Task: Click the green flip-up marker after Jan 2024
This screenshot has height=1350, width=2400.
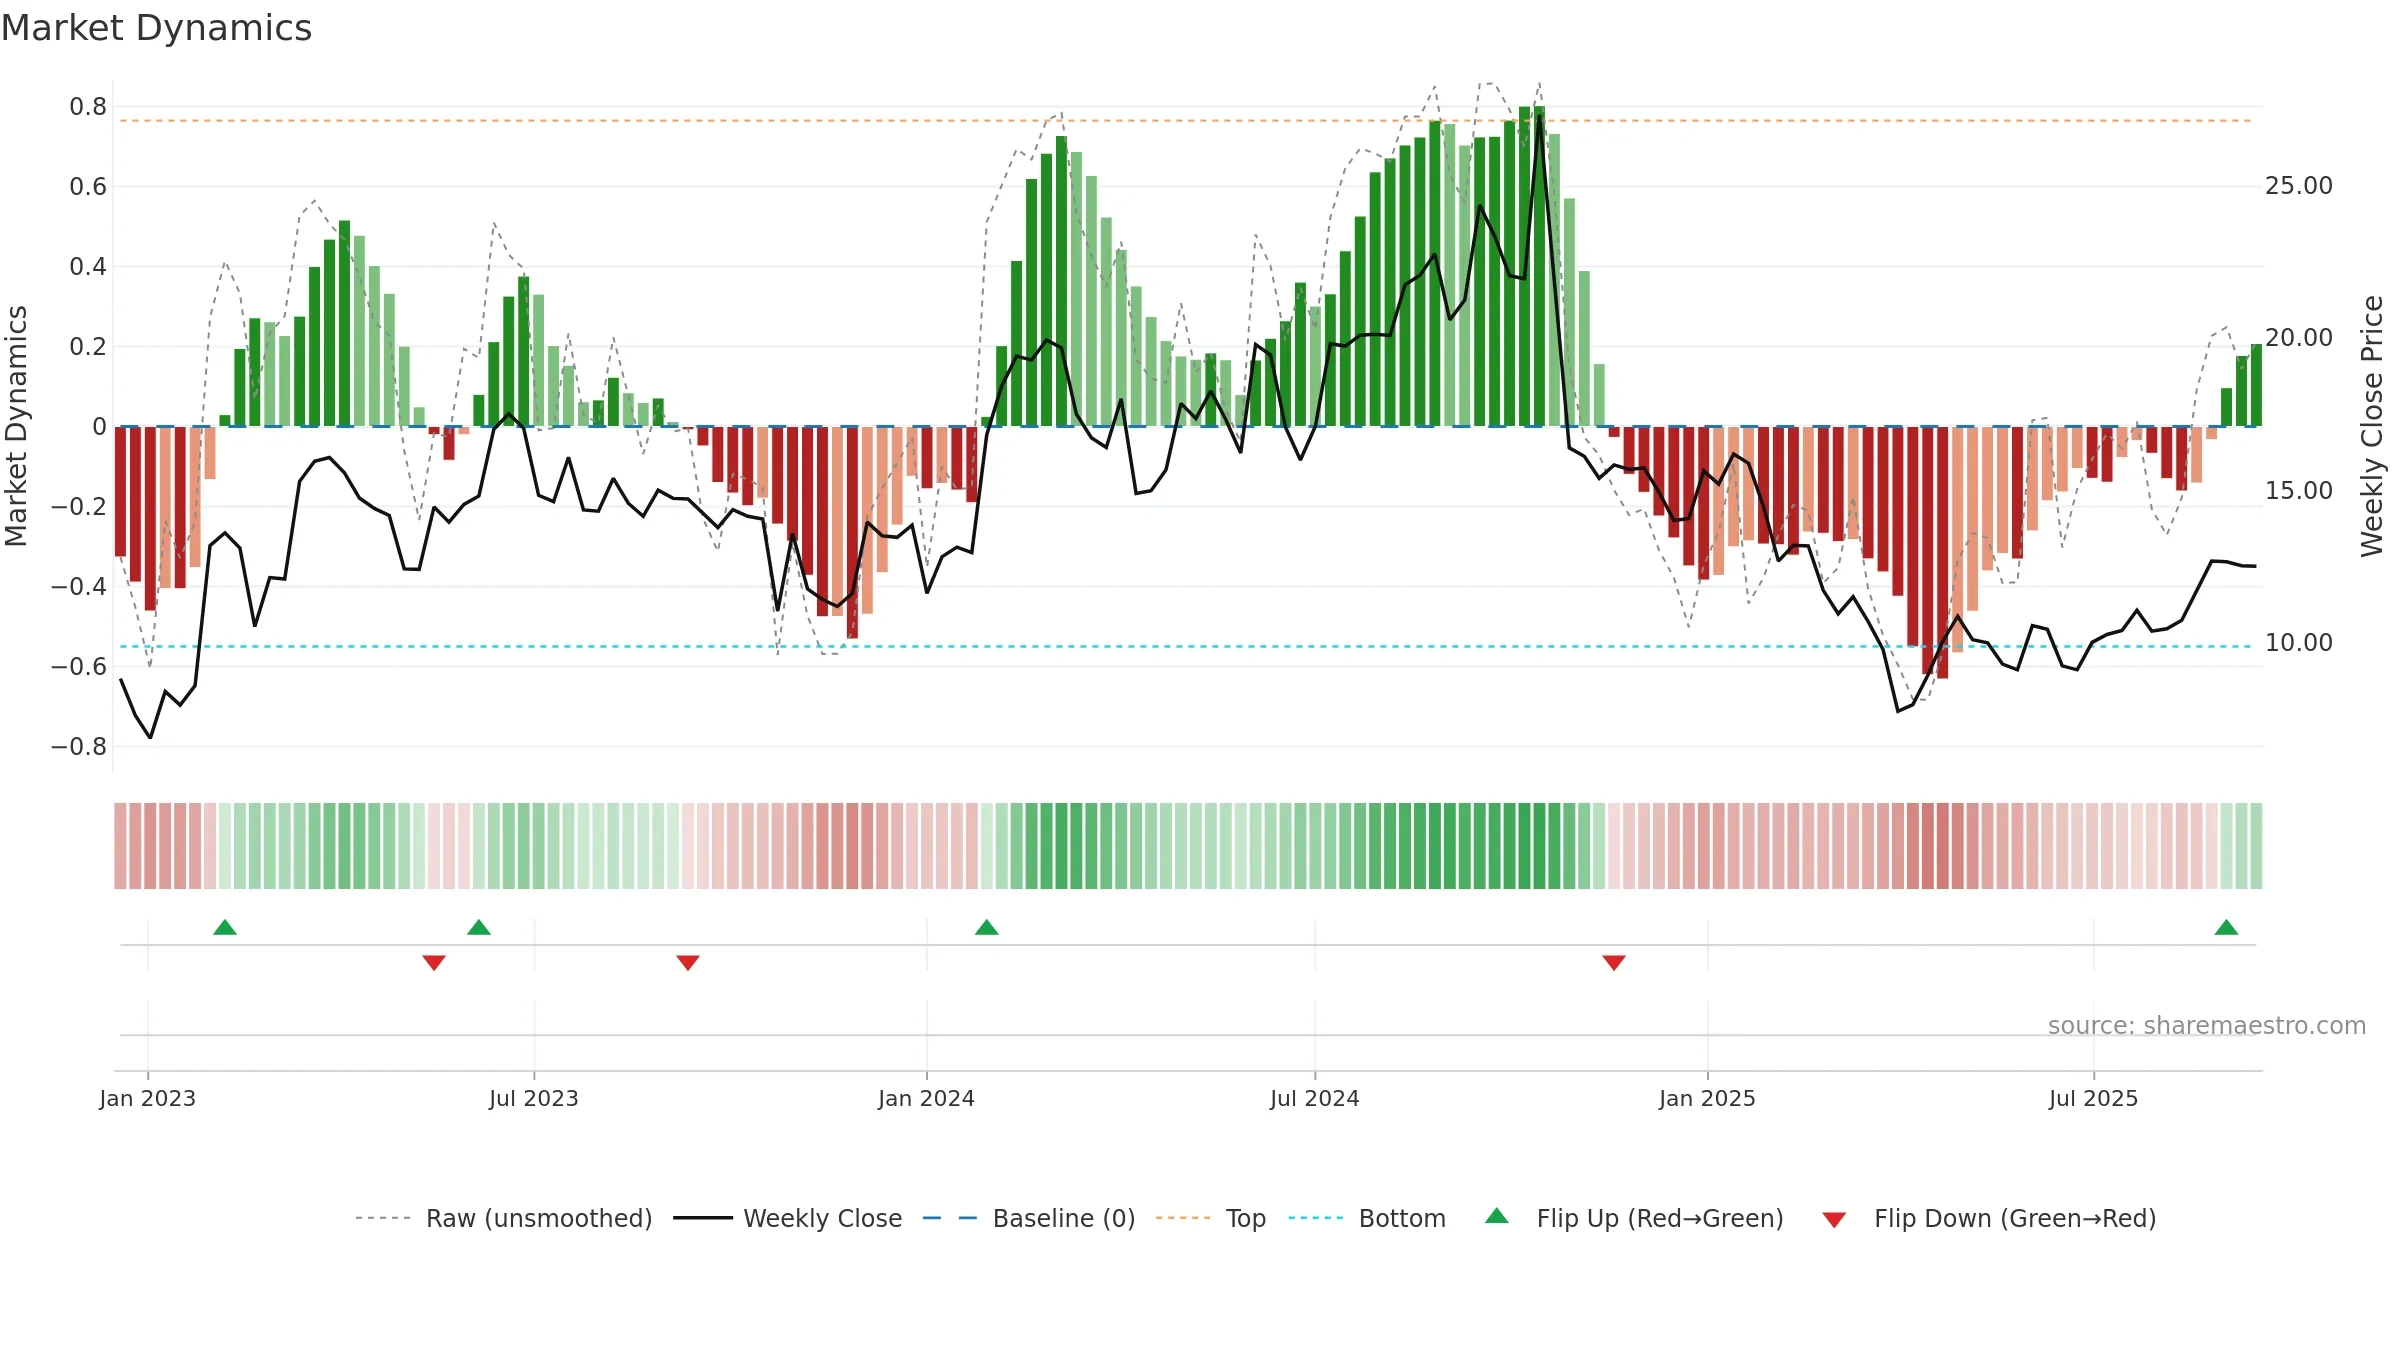Action: pos(987,927)
